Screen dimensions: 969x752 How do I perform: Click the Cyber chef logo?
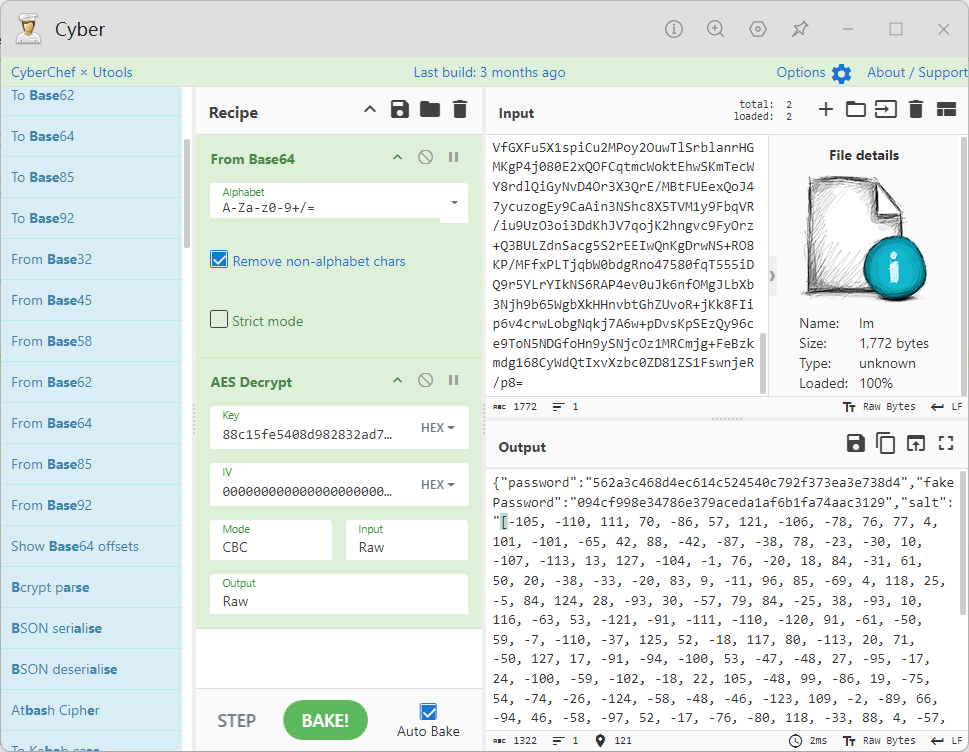[28, 29]
